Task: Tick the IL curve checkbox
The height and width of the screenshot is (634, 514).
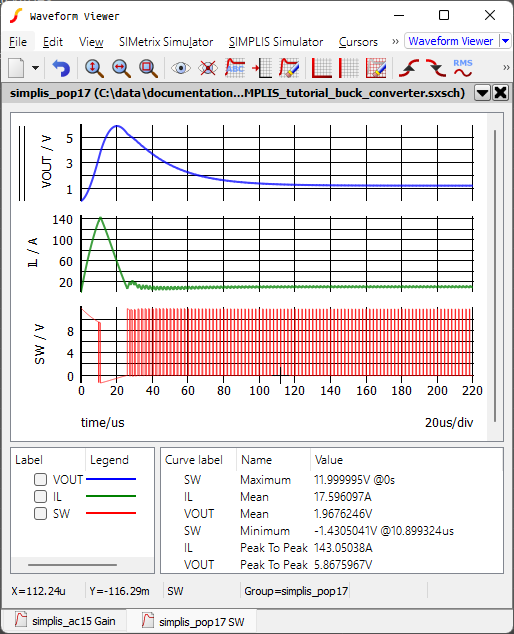Action: click(40, 497)
